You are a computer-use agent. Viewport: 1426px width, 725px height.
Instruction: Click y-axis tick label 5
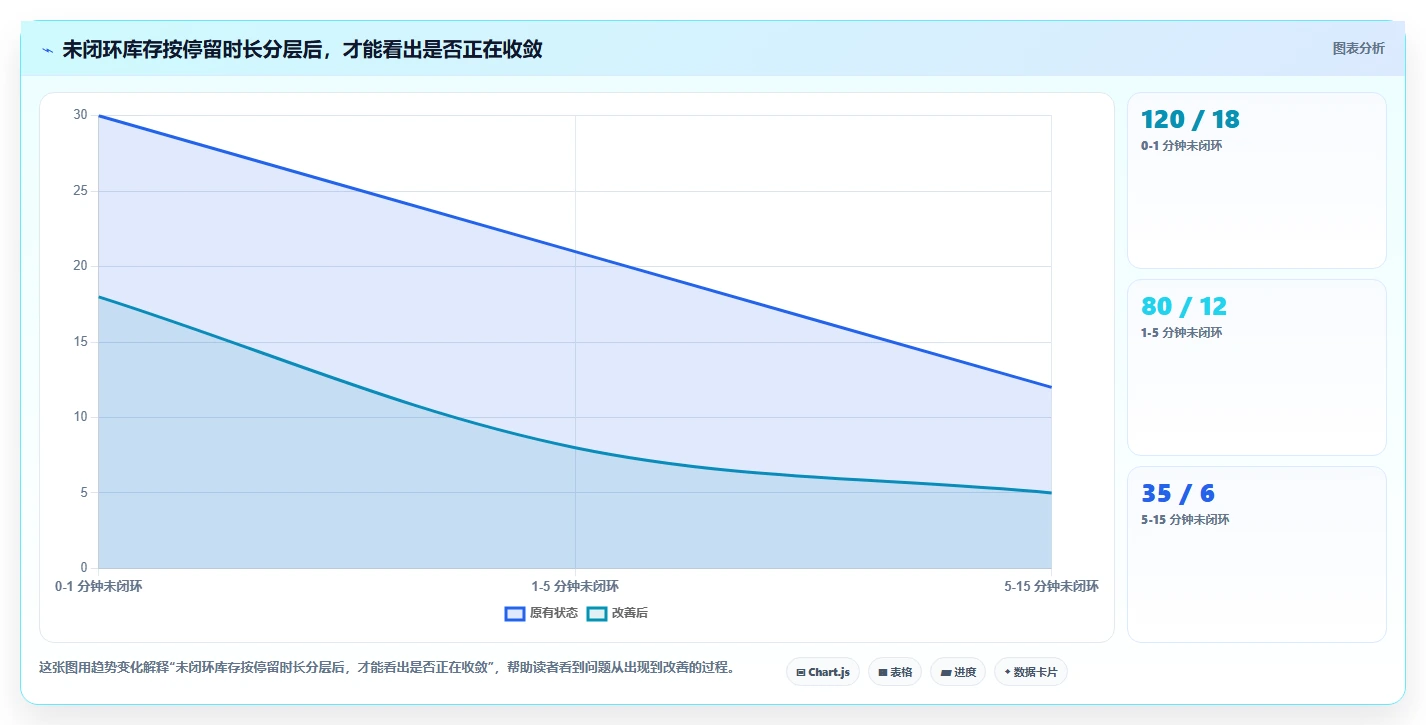click(x=84, y=493)
